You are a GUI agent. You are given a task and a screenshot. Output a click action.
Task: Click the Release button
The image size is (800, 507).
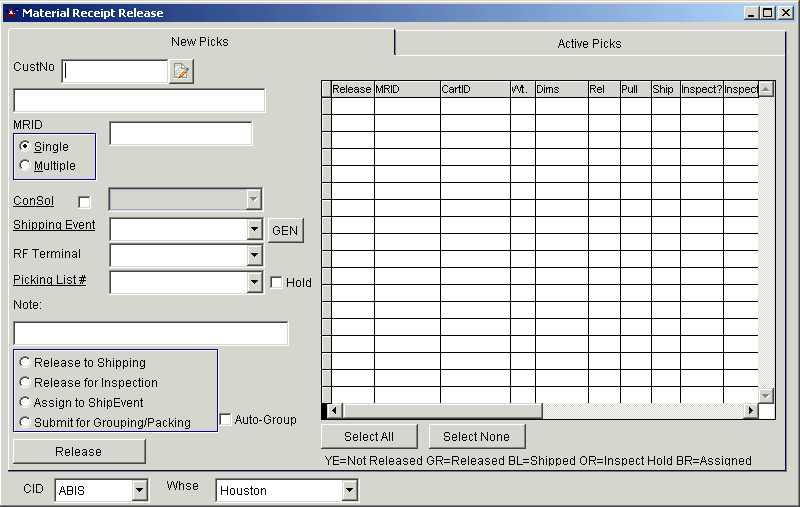click(79, 452)
